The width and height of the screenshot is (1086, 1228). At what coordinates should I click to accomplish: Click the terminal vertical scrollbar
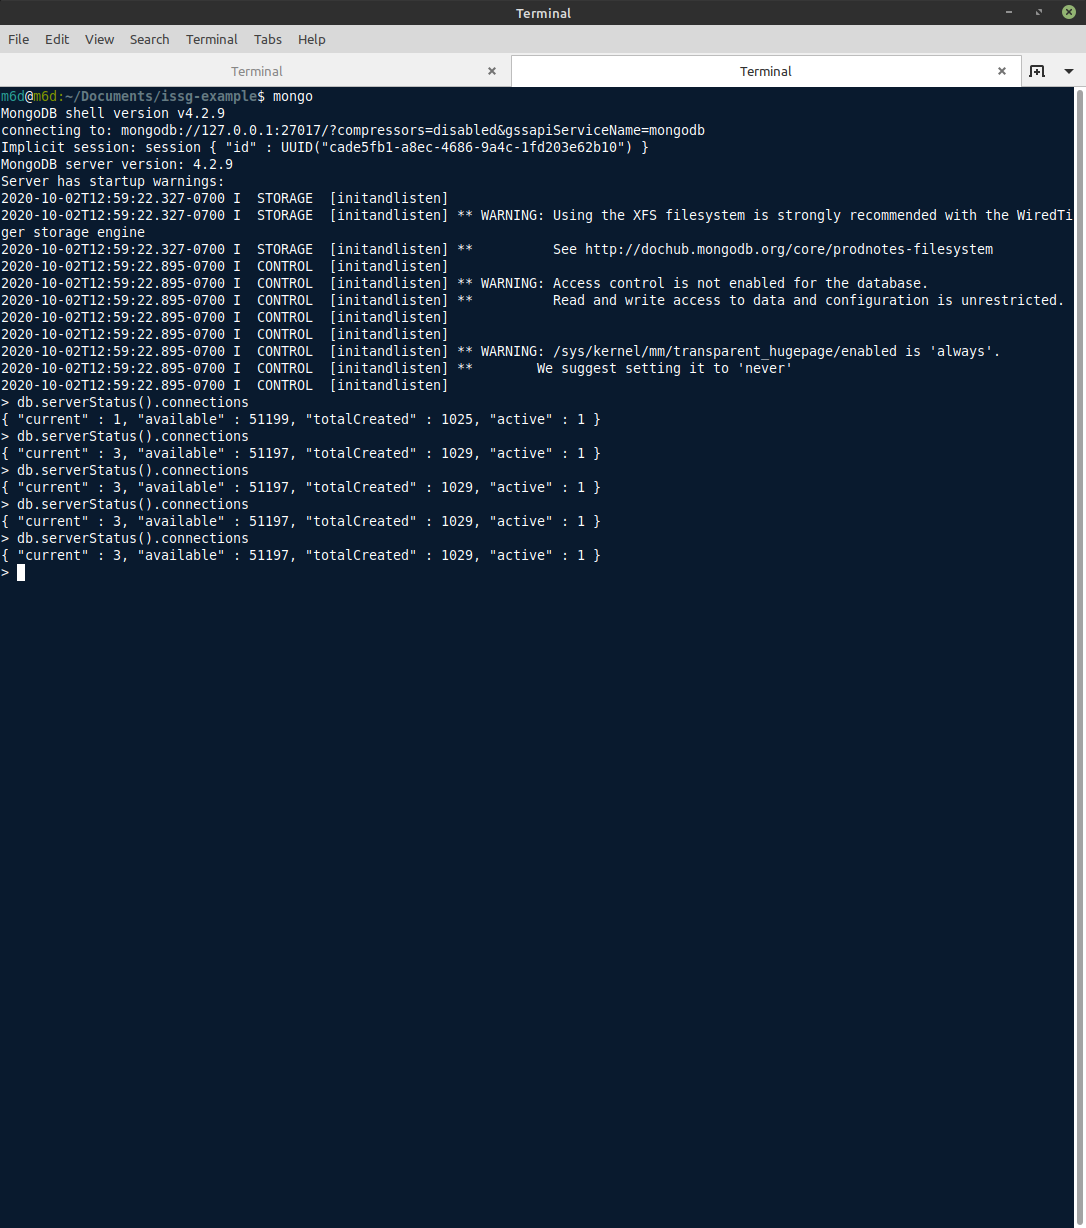[1080, 657]
